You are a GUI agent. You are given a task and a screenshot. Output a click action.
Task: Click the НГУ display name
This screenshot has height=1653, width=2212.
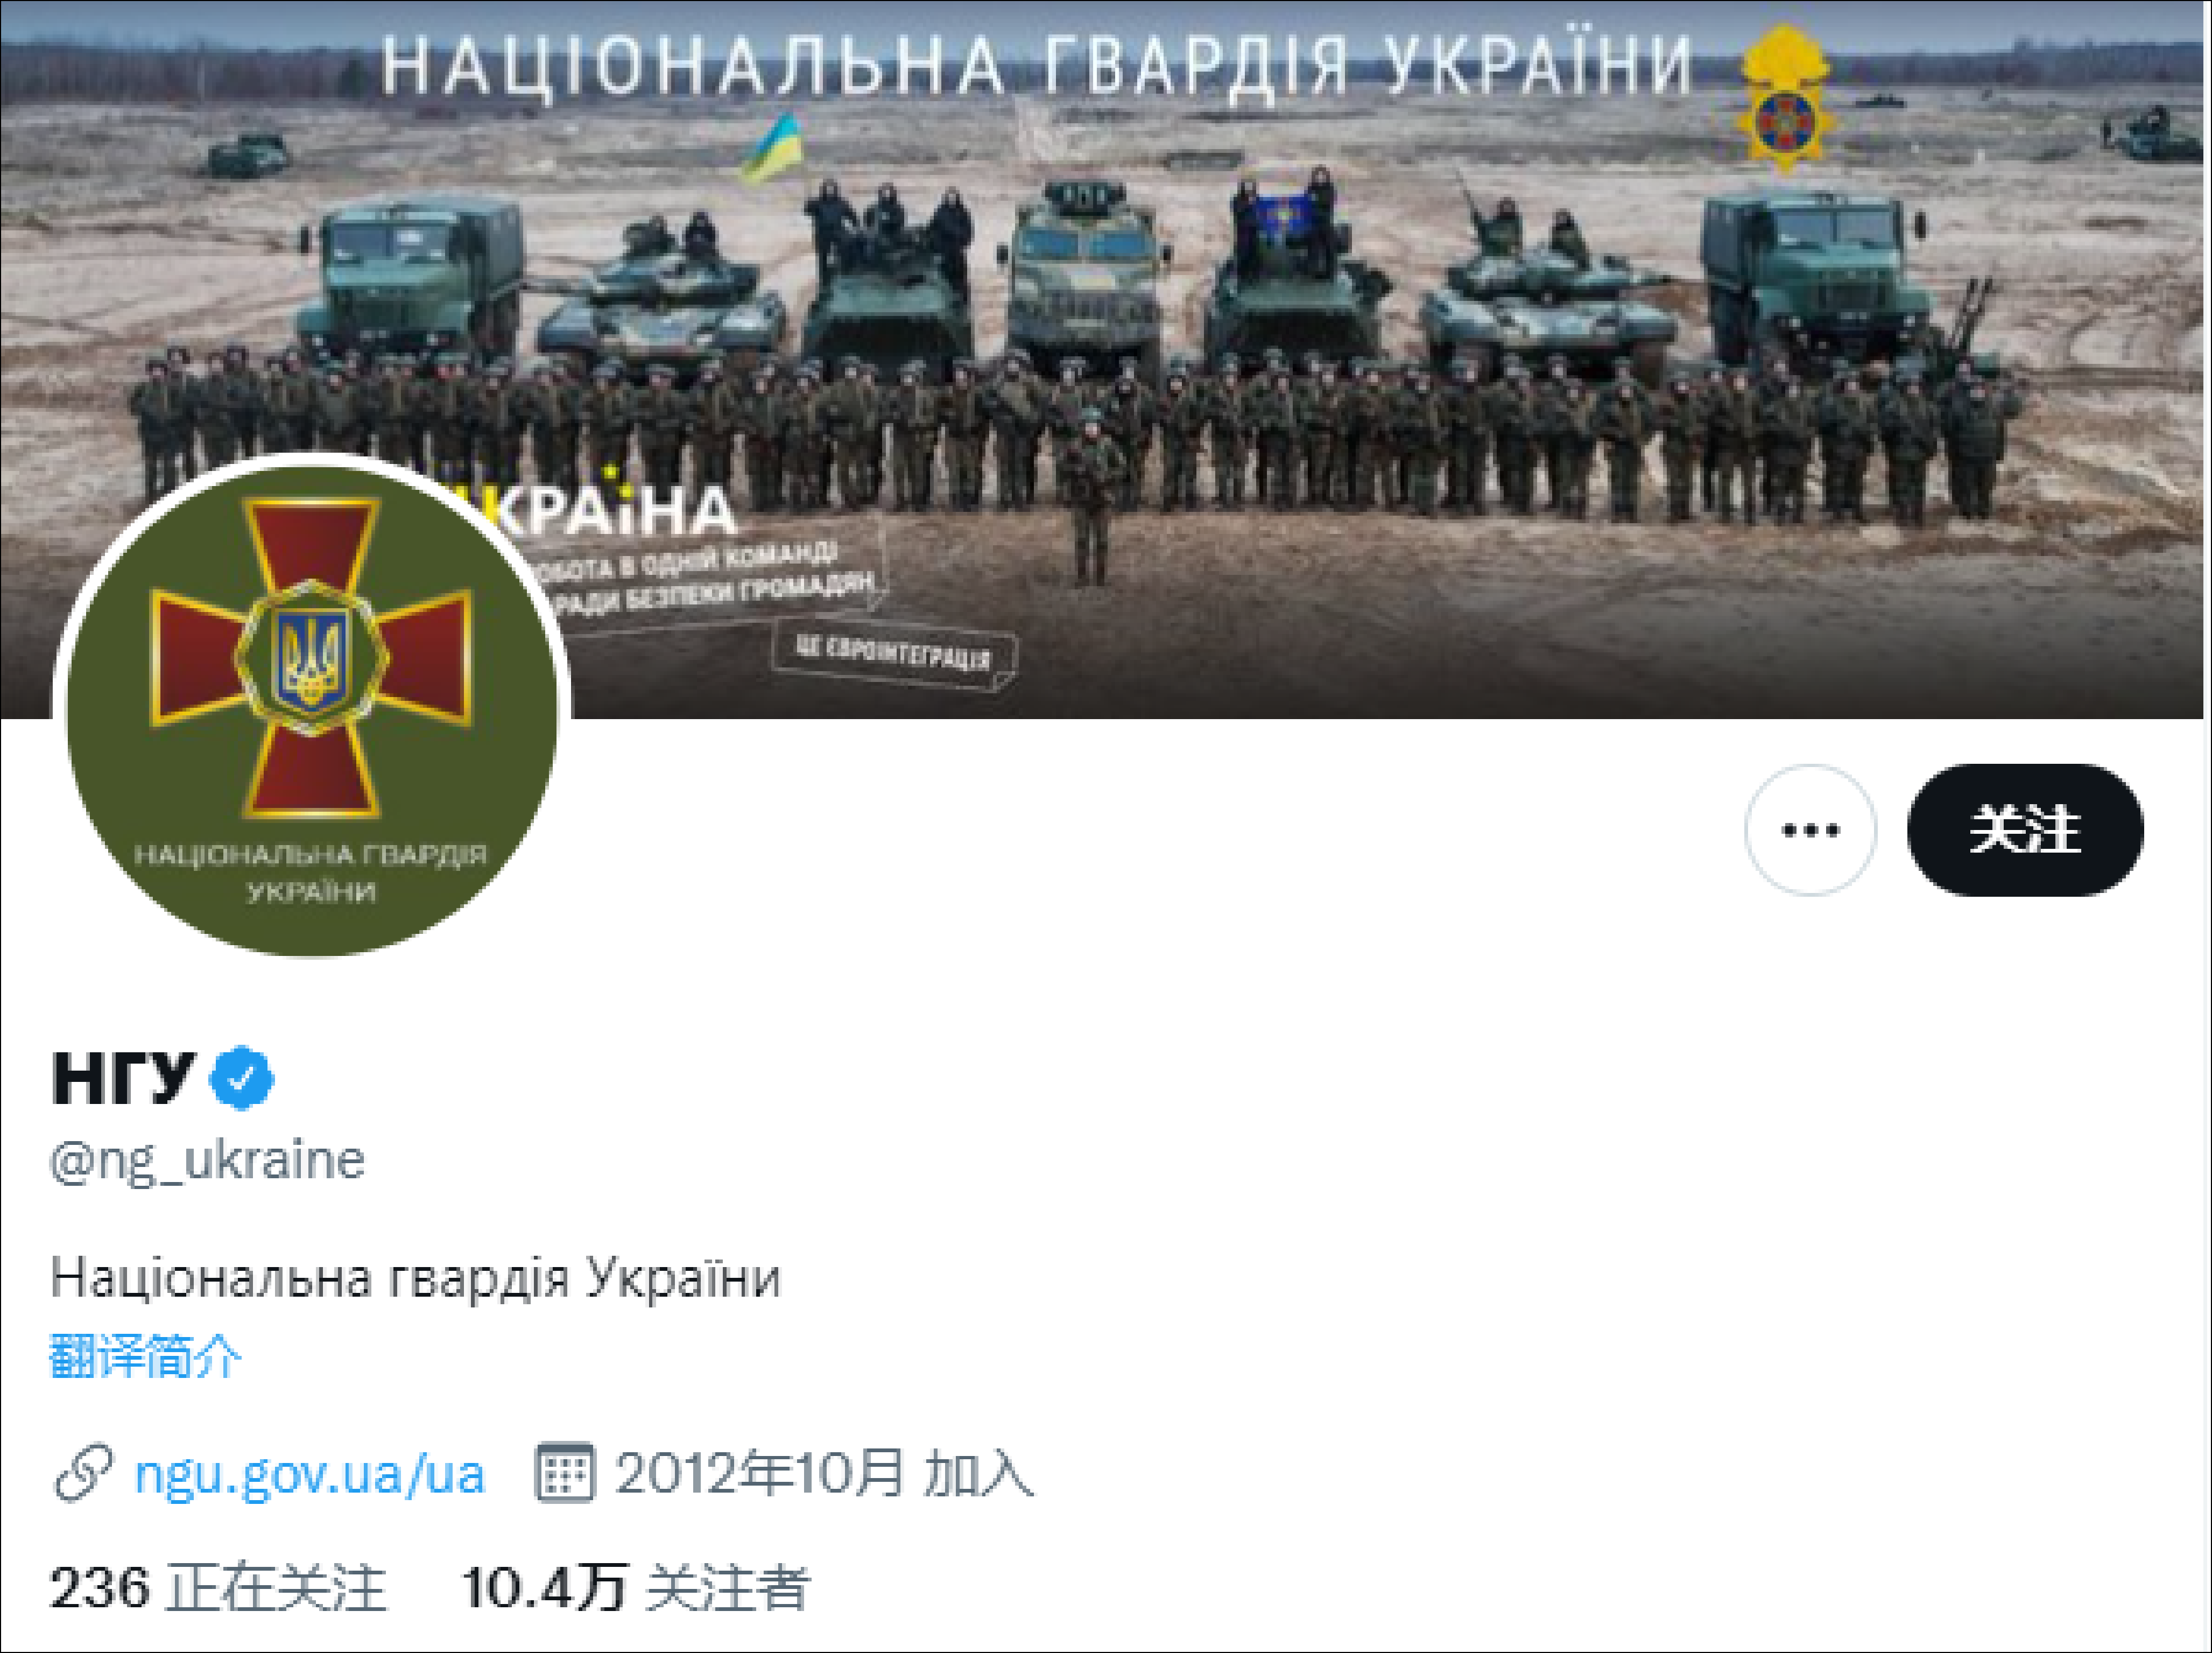tap(122, 1078)
